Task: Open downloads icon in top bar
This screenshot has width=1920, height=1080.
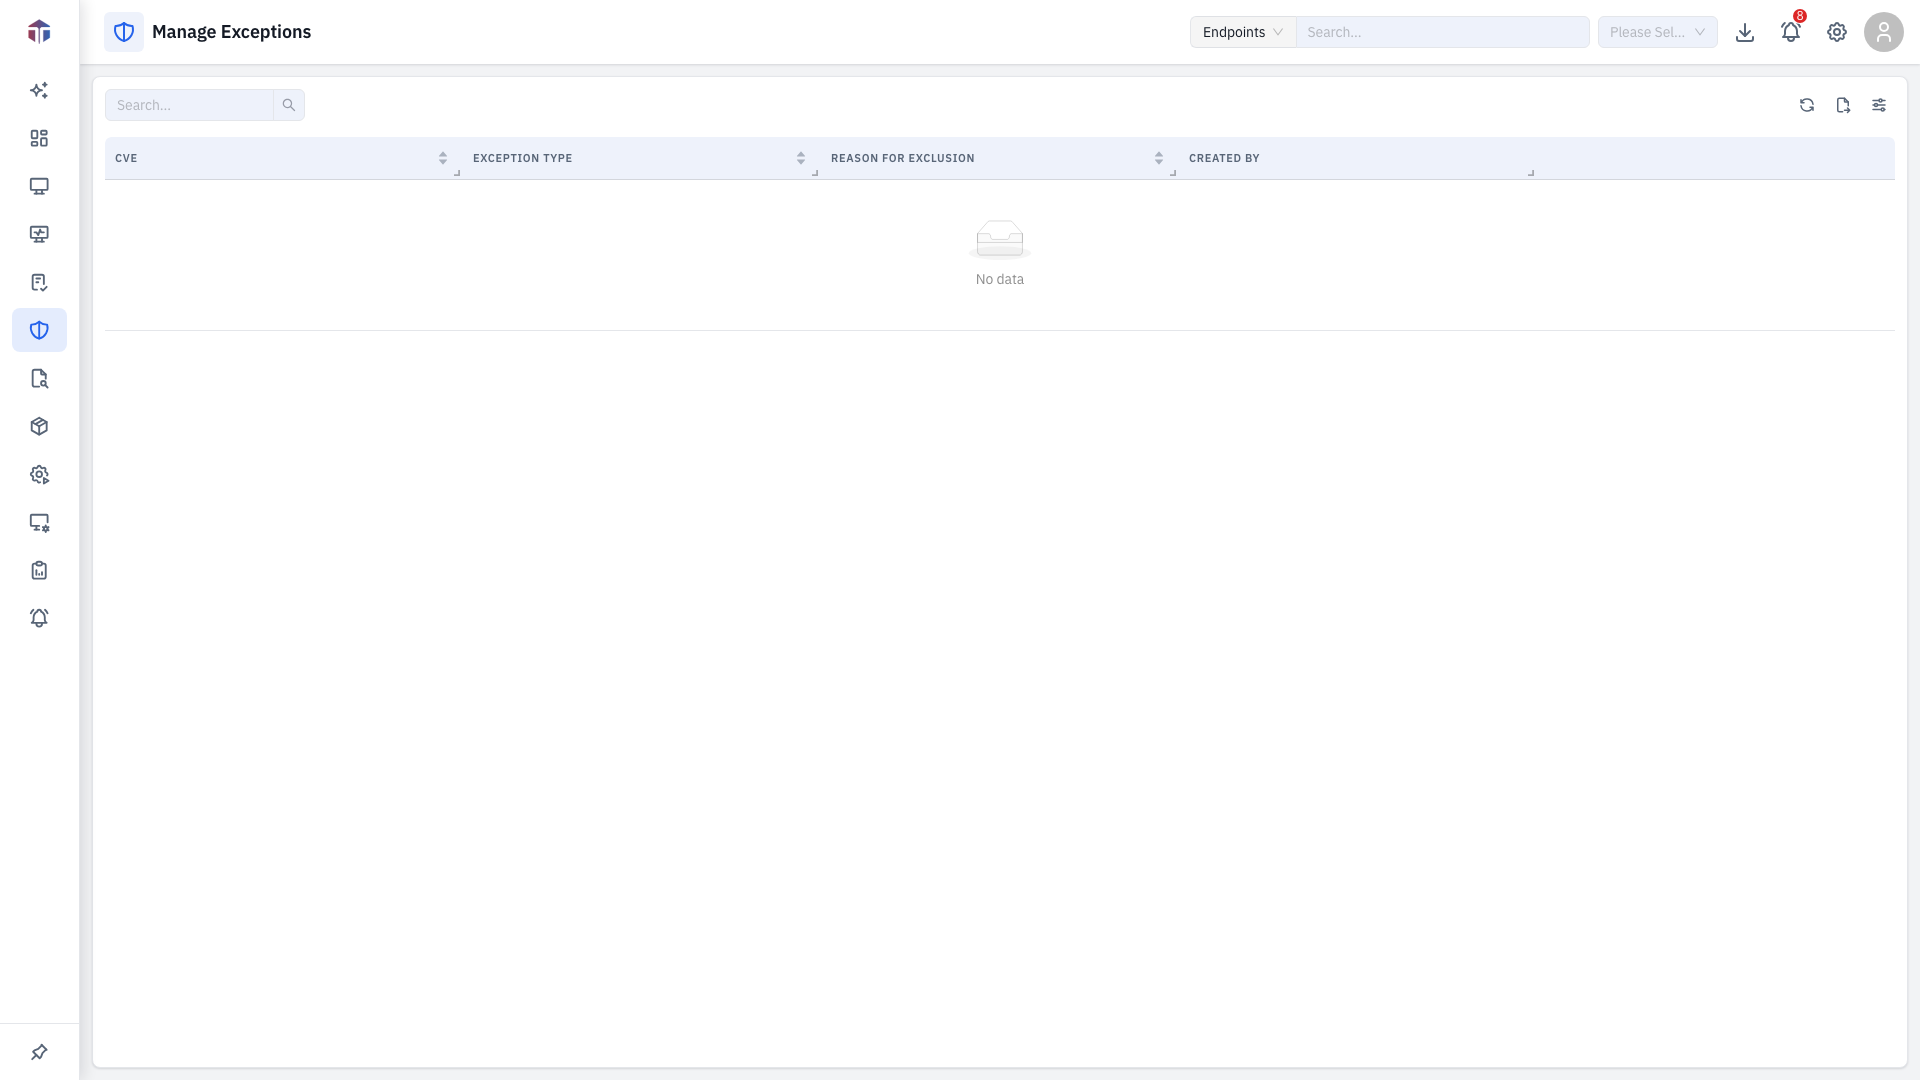Action: (x=1745, y=32)
